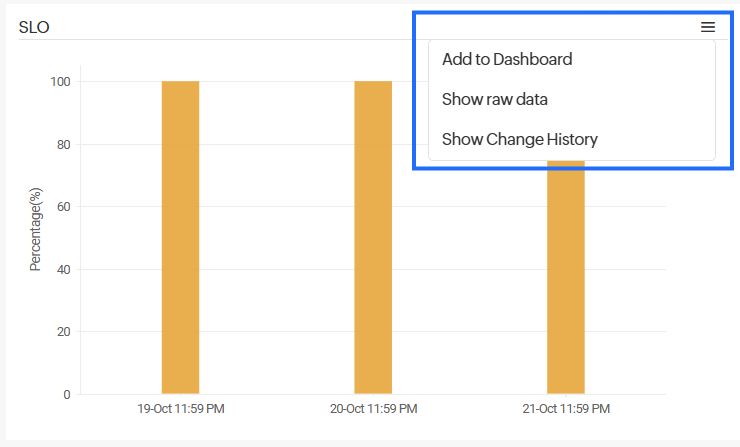Open Show Change History entry

pyautogui.click(x=520, y=139)
